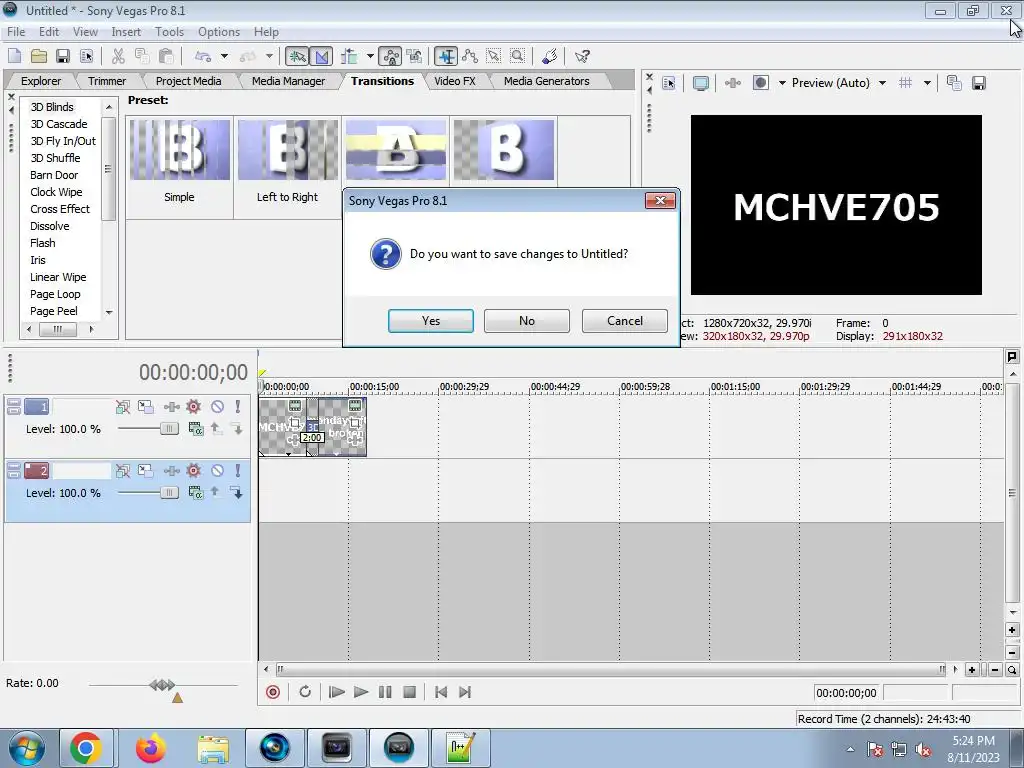Open the Redo history dropdown arrow
Viewport: 1024px width, 768px height.
coord(269,57)
